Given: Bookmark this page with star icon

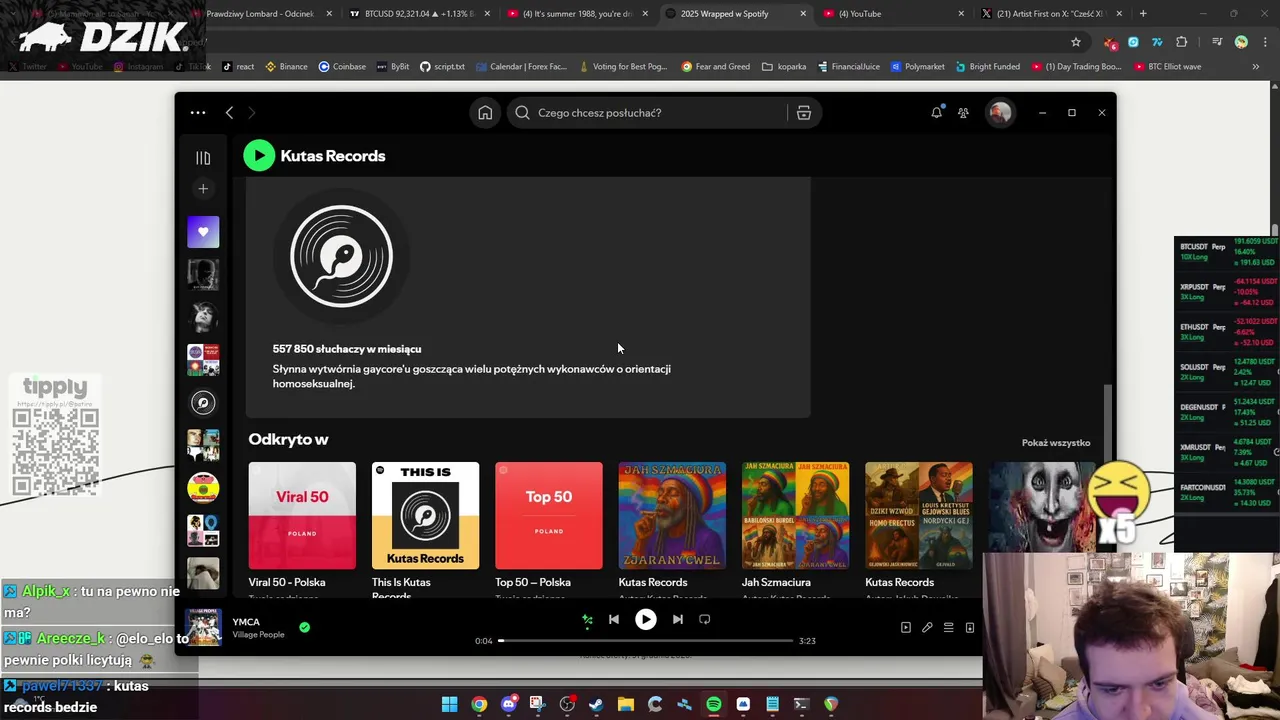Looking at the screenshot, I should point(1076,42).
